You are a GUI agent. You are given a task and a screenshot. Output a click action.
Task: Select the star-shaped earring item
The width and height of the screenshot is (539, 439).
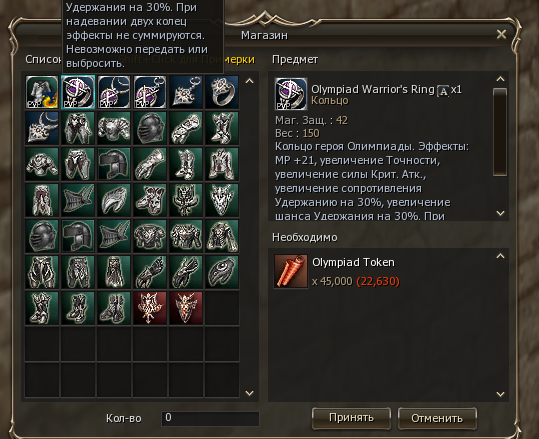[186, 92]
